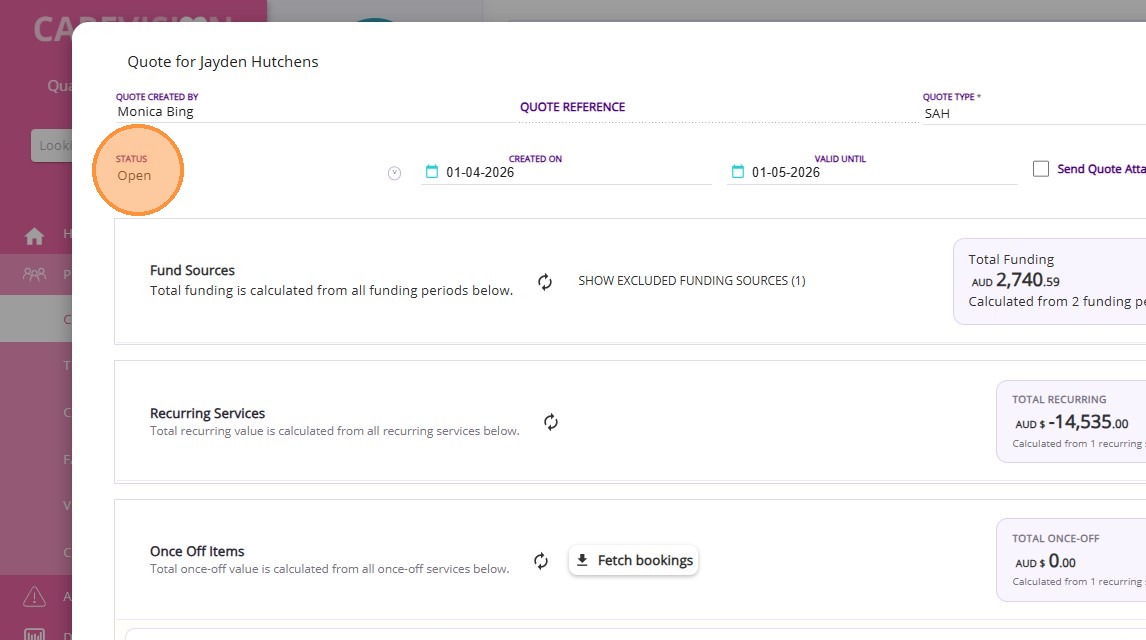Refresh the Once Off Items section
This screenshot has width=1146, height=640.
[541, 561]
